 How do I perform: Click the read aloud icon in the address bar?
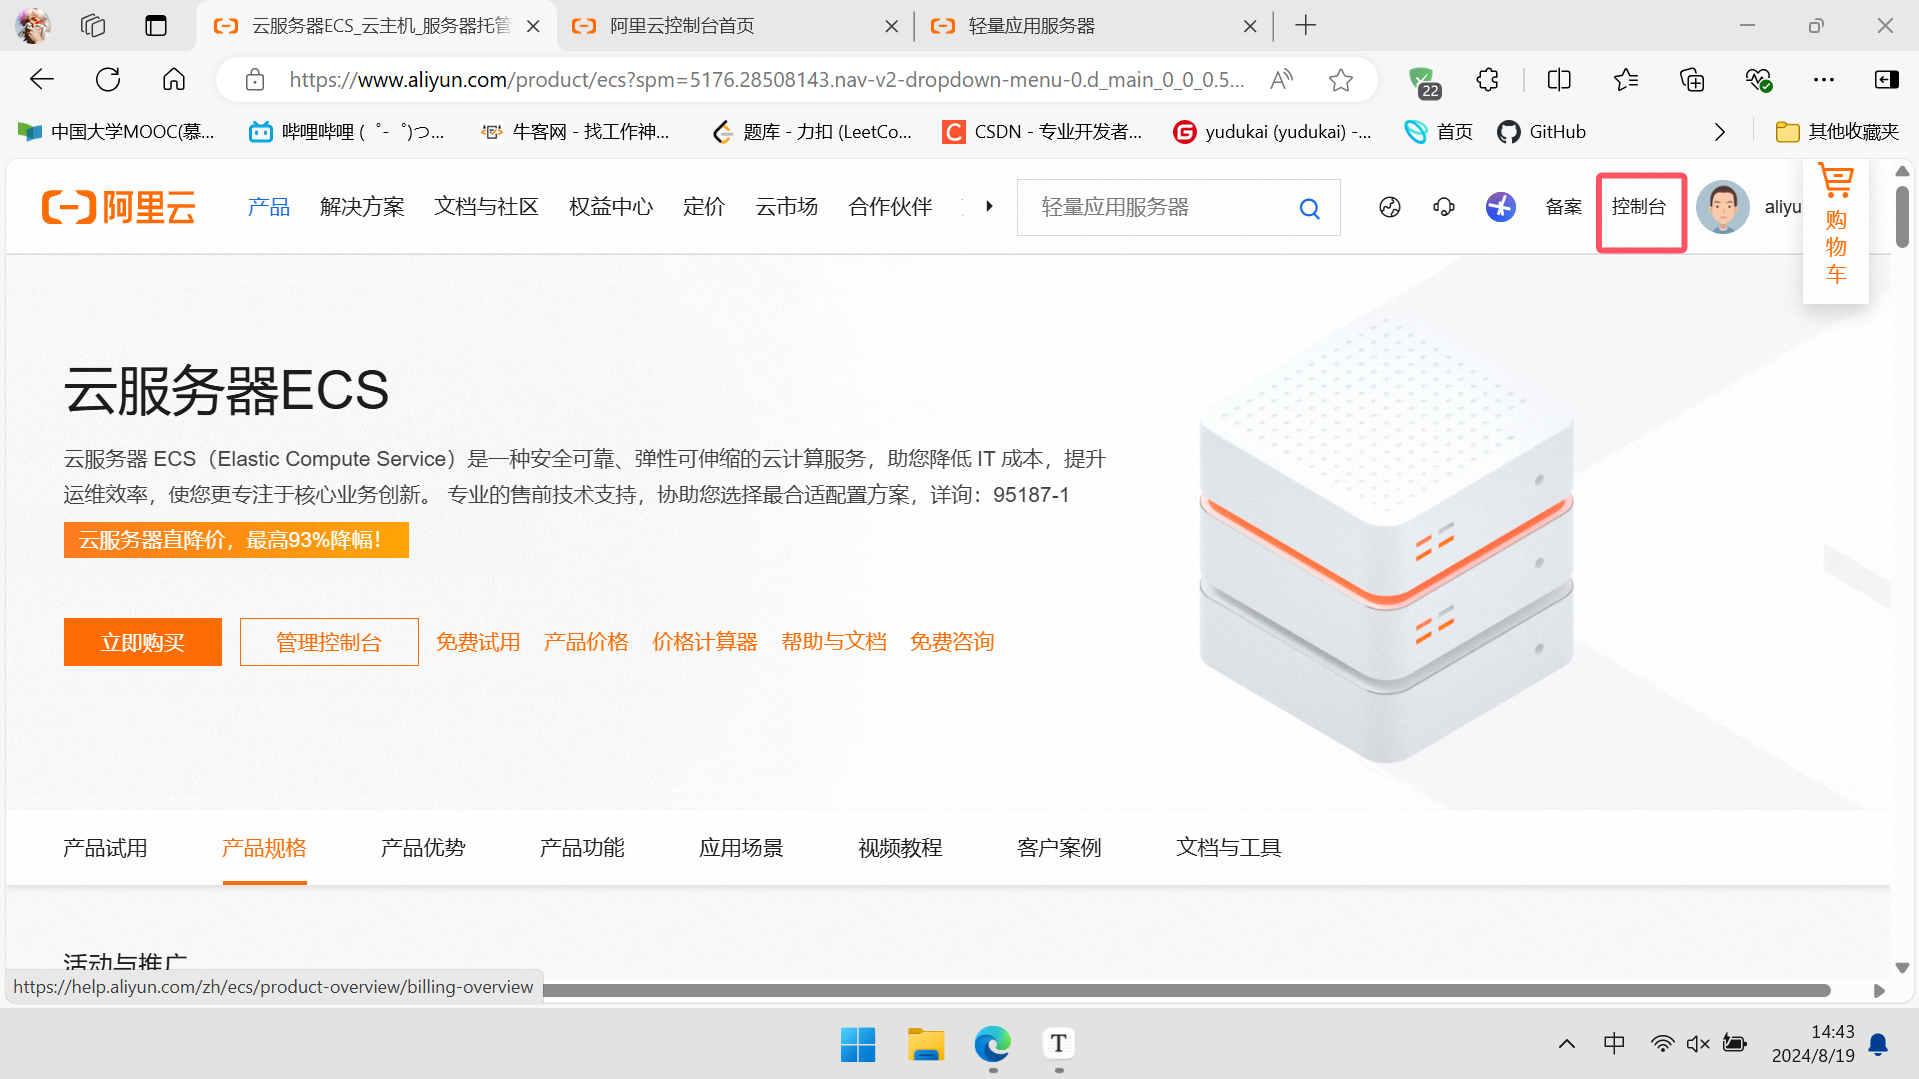pyautogui.click(x=1281, y=80)
